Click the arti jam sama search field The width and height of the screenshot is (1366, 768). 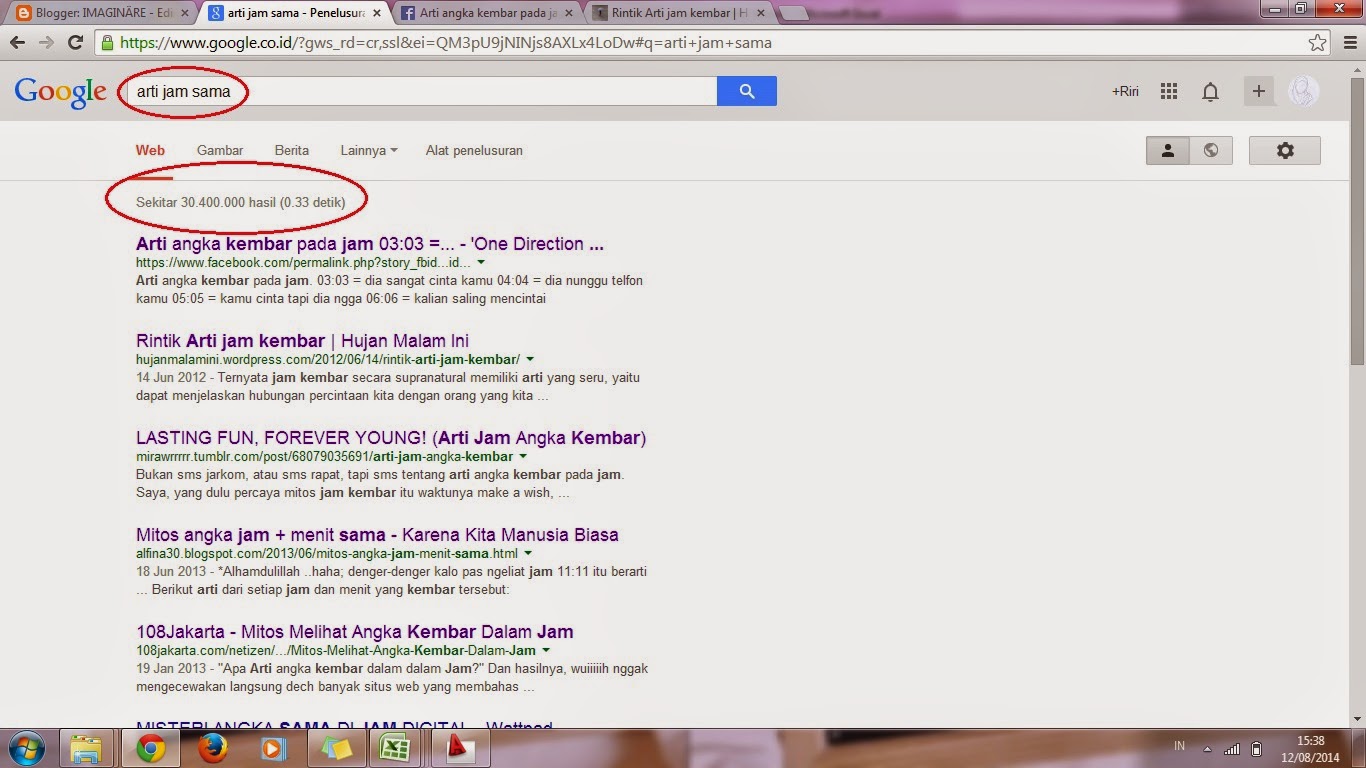tap(420, 91)
